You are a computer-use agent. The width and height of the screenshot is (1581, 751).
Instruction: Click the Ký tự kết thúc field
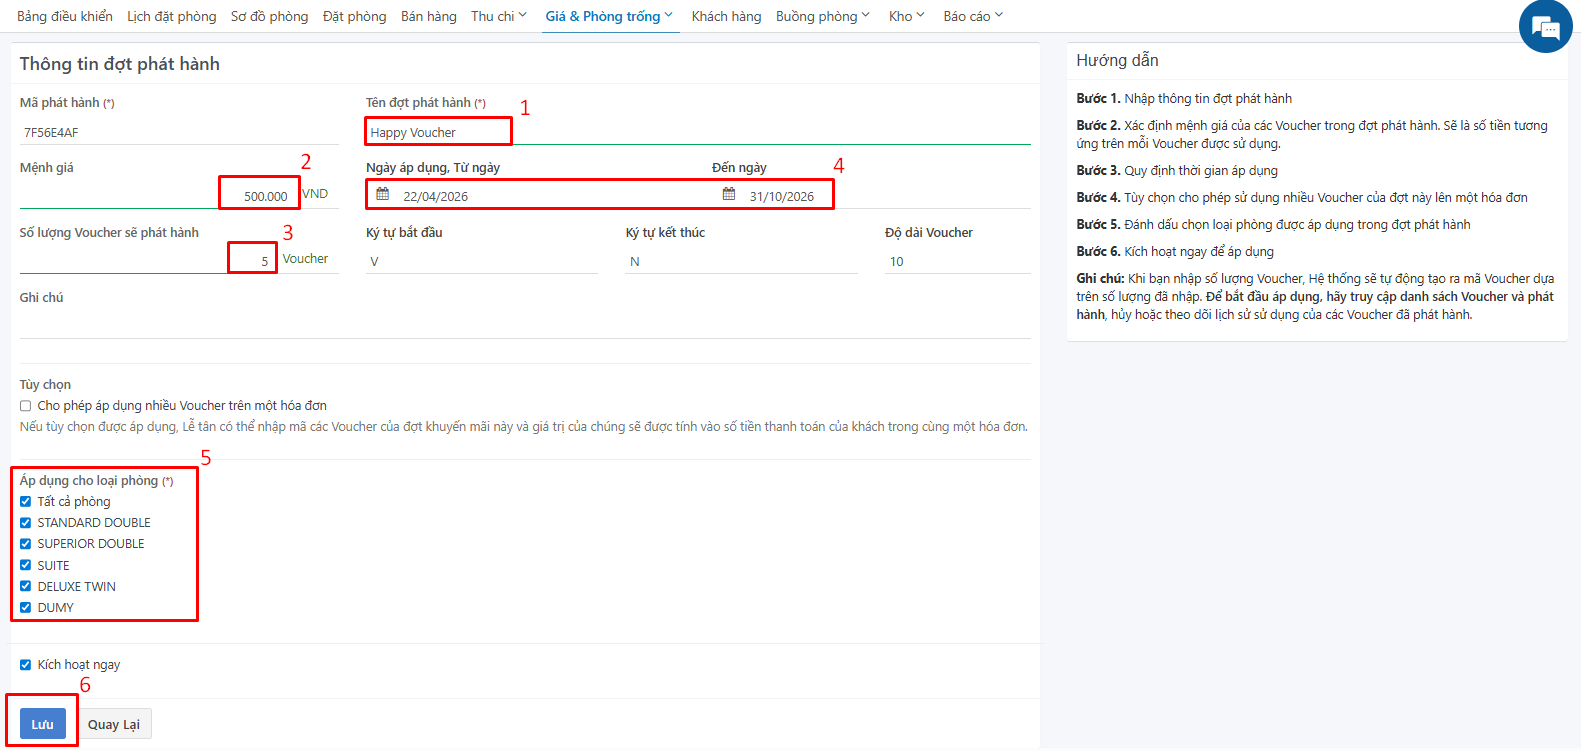tap(742, 261)
